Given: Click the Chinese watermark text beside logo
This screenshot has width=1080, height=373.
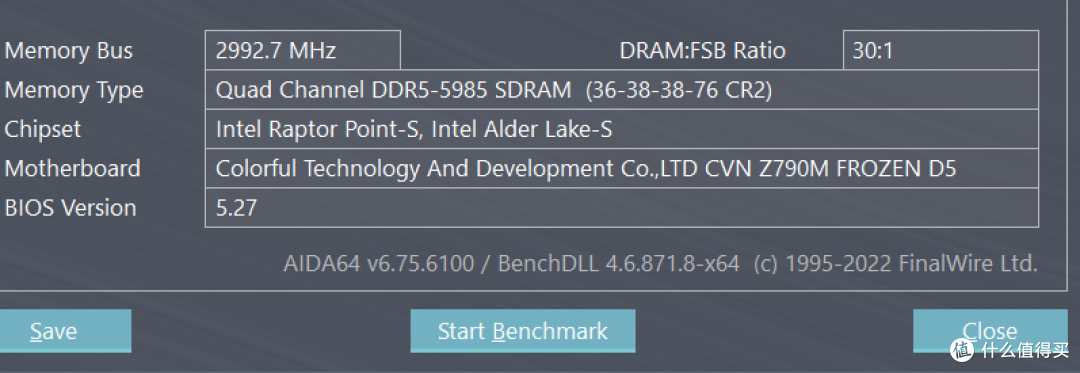Looking at the screenshot, I should pyautogui.click(x=1025, y=350).
